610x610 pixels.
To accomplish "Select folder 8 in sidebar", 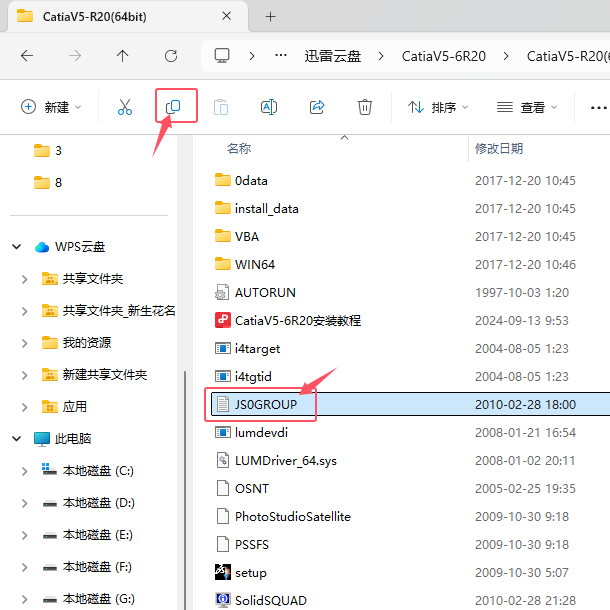I will 47,182.
